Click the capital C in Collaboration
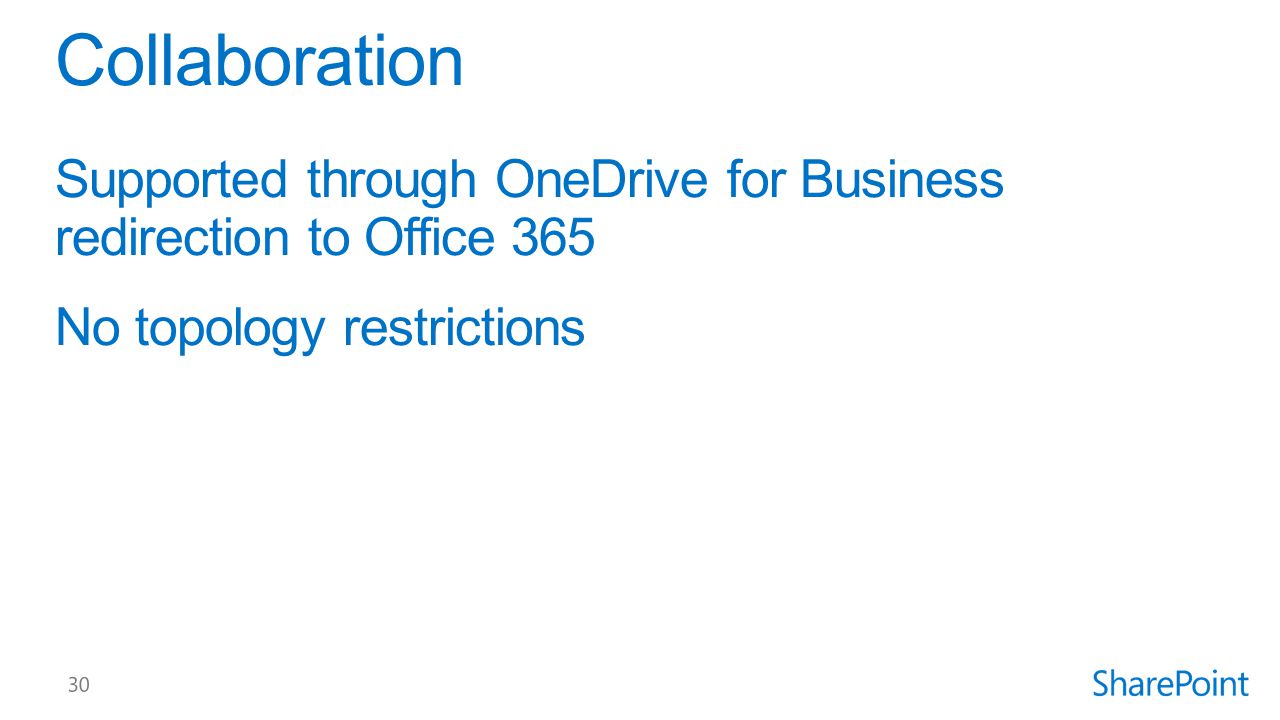Screen dimensions: 1280x720 80,60
